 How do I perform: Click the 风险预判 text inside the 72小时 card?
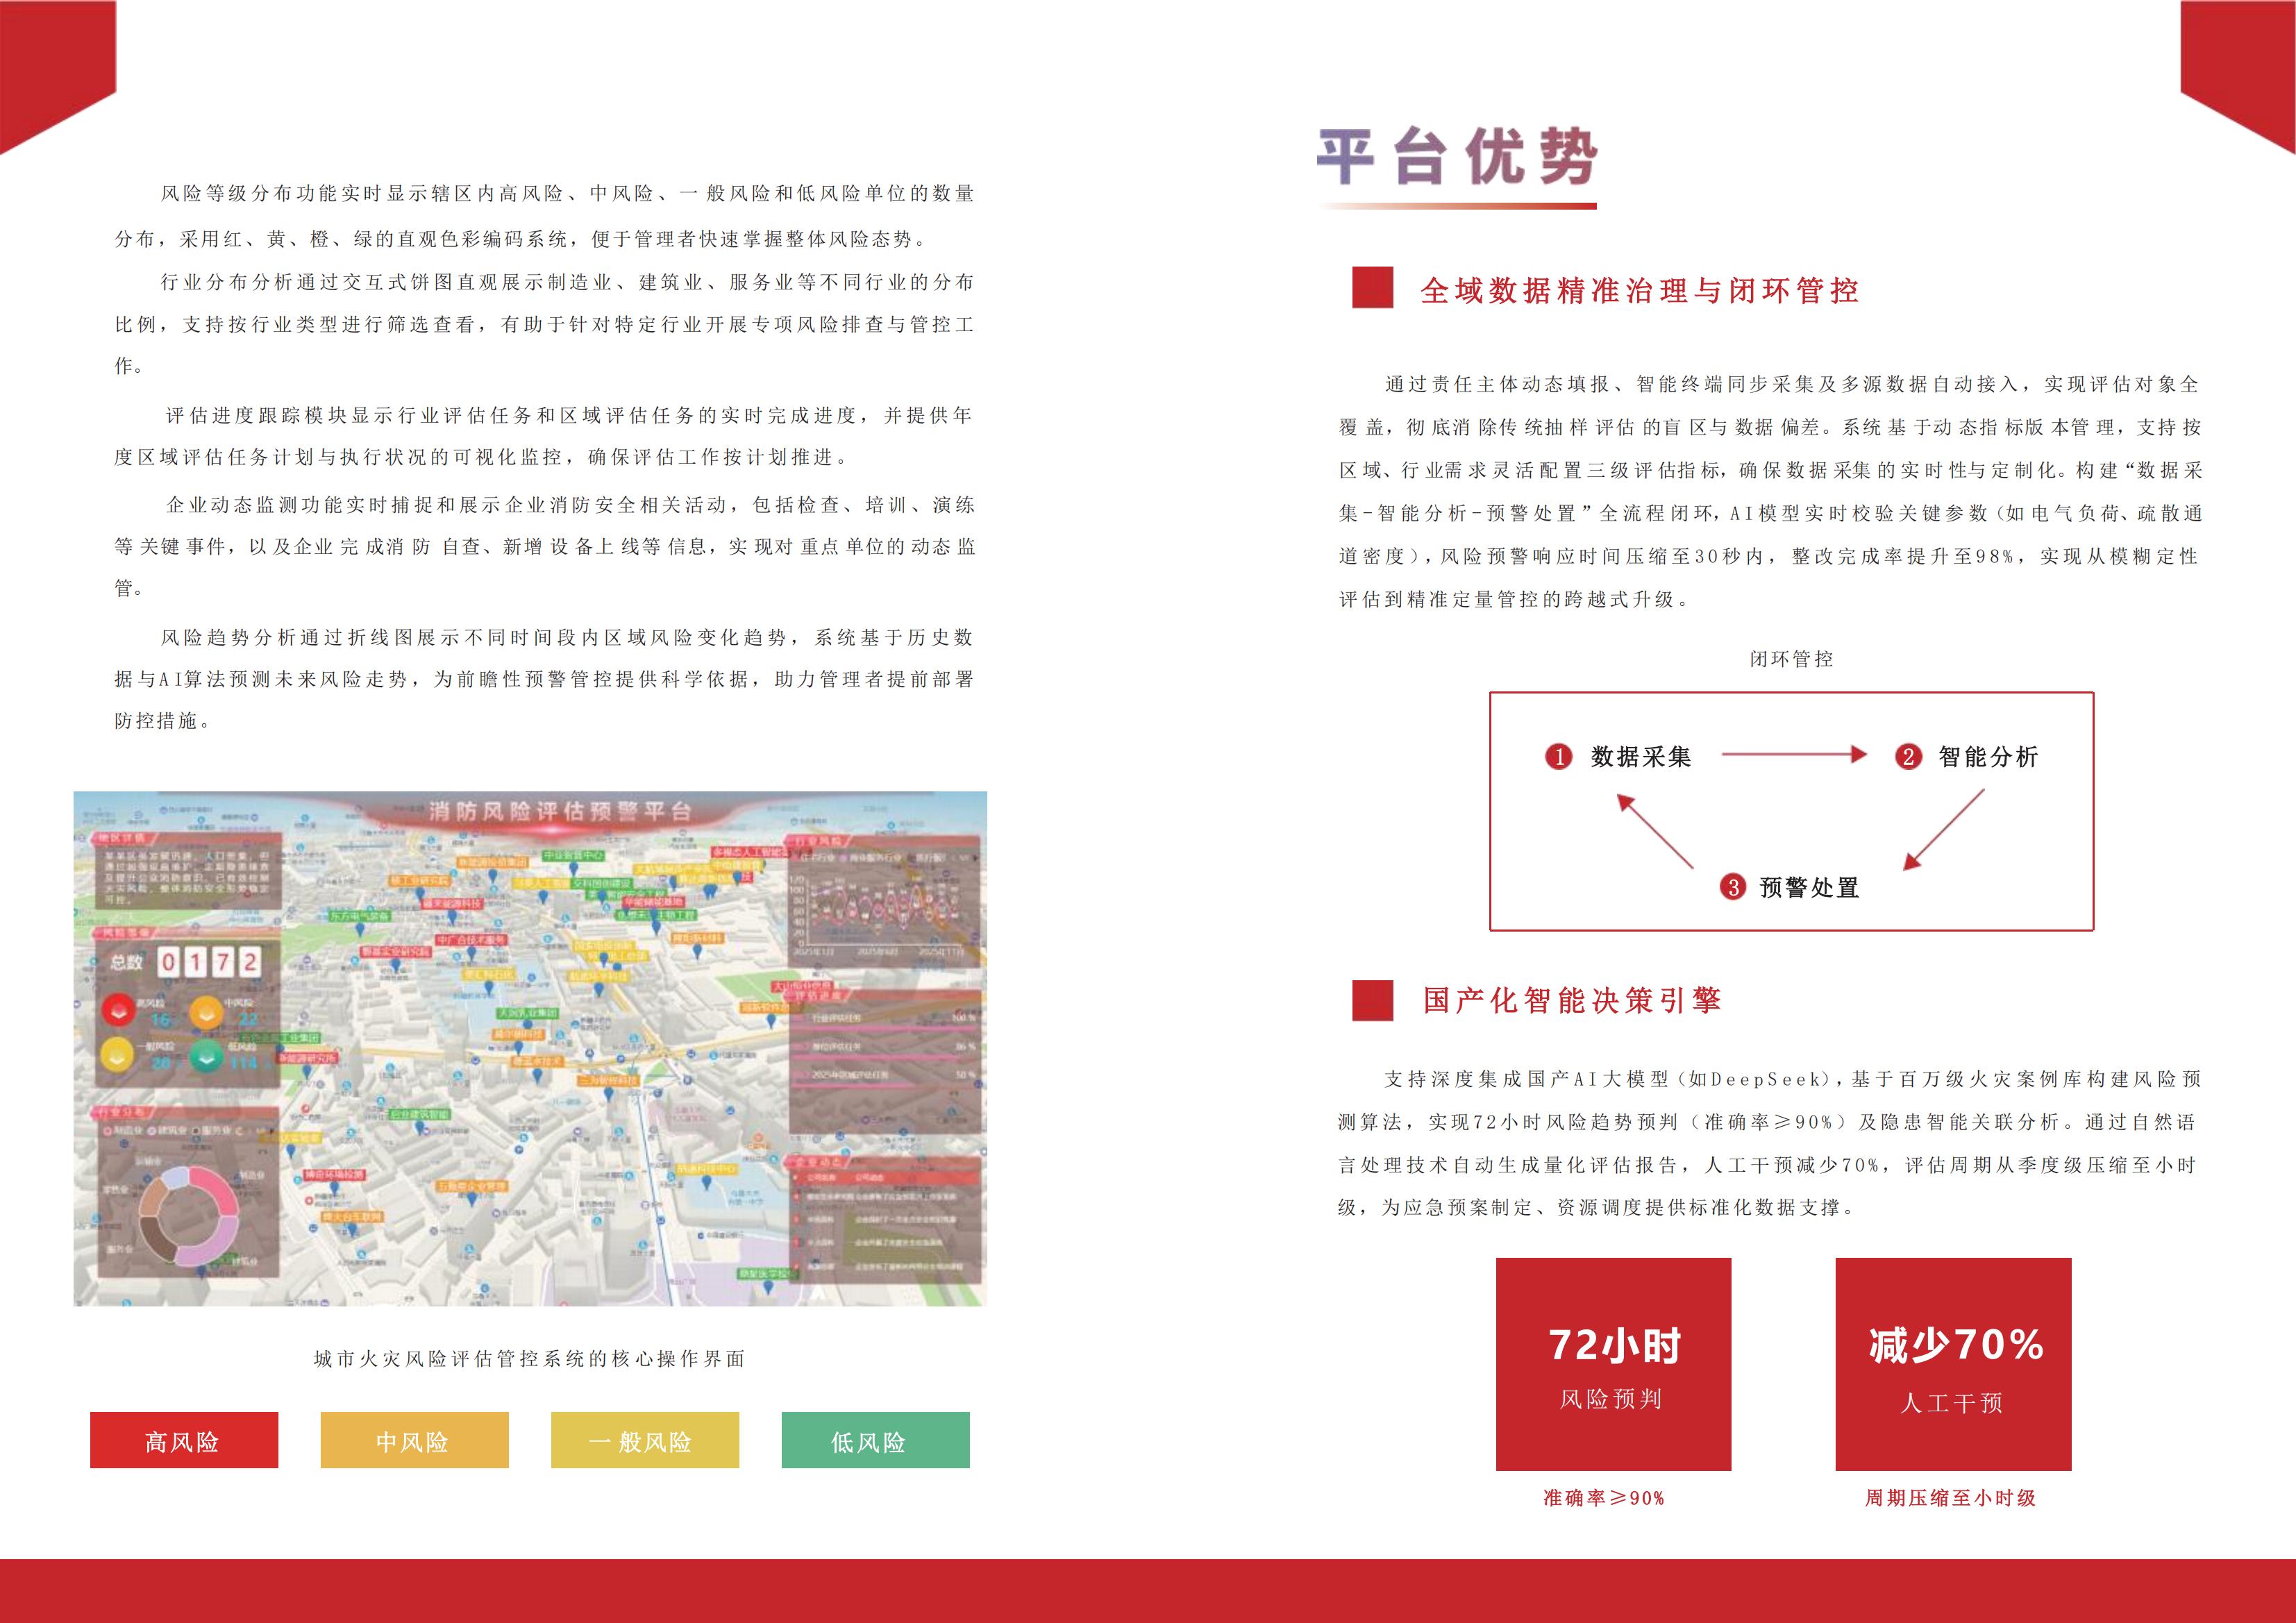[1611, 1399]
